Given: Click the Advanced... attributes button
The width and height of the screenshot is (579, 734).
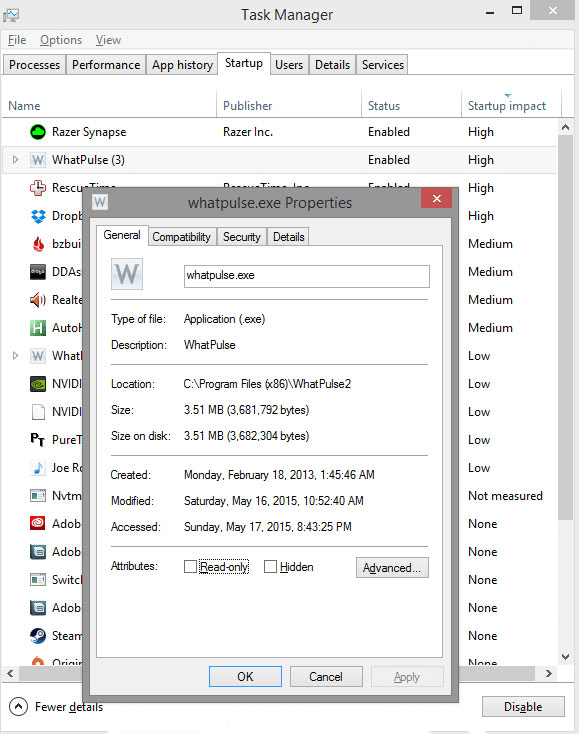Looking at the screenshot, I should tap(392, 567).
